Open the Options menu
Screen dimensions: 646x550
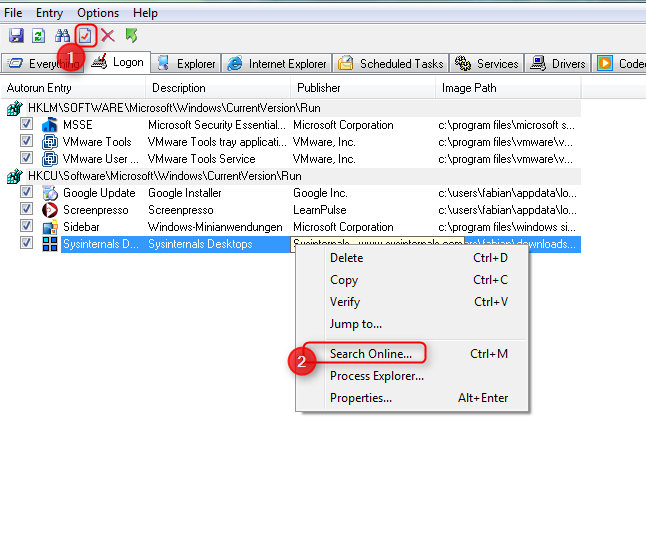[98, 13]
